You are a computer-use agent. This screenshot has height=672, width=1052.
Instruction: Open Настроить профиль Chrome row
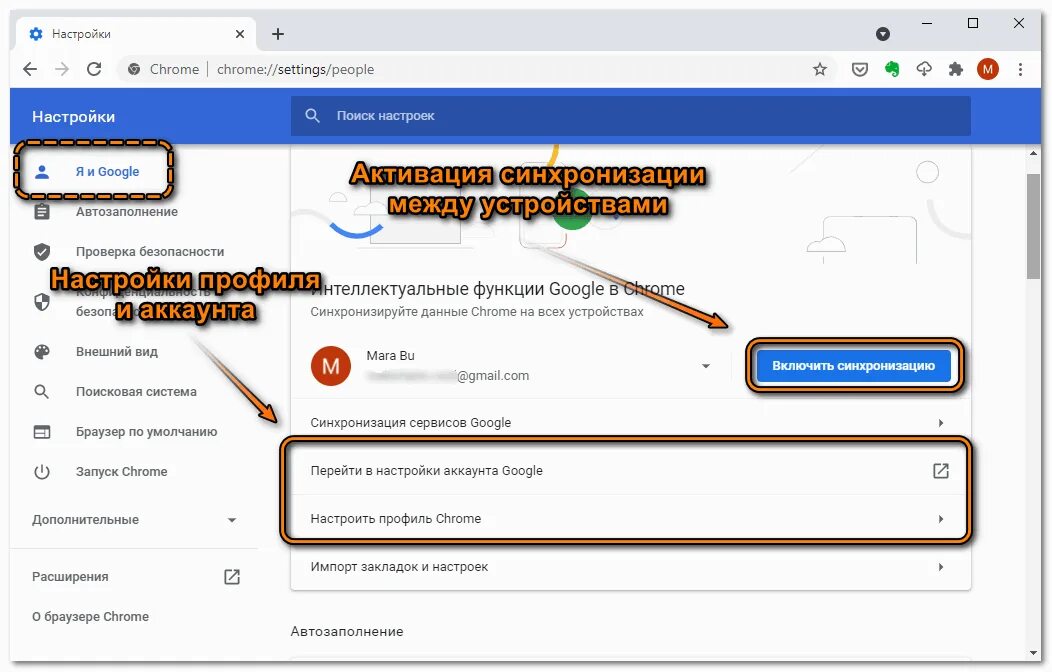631,518
